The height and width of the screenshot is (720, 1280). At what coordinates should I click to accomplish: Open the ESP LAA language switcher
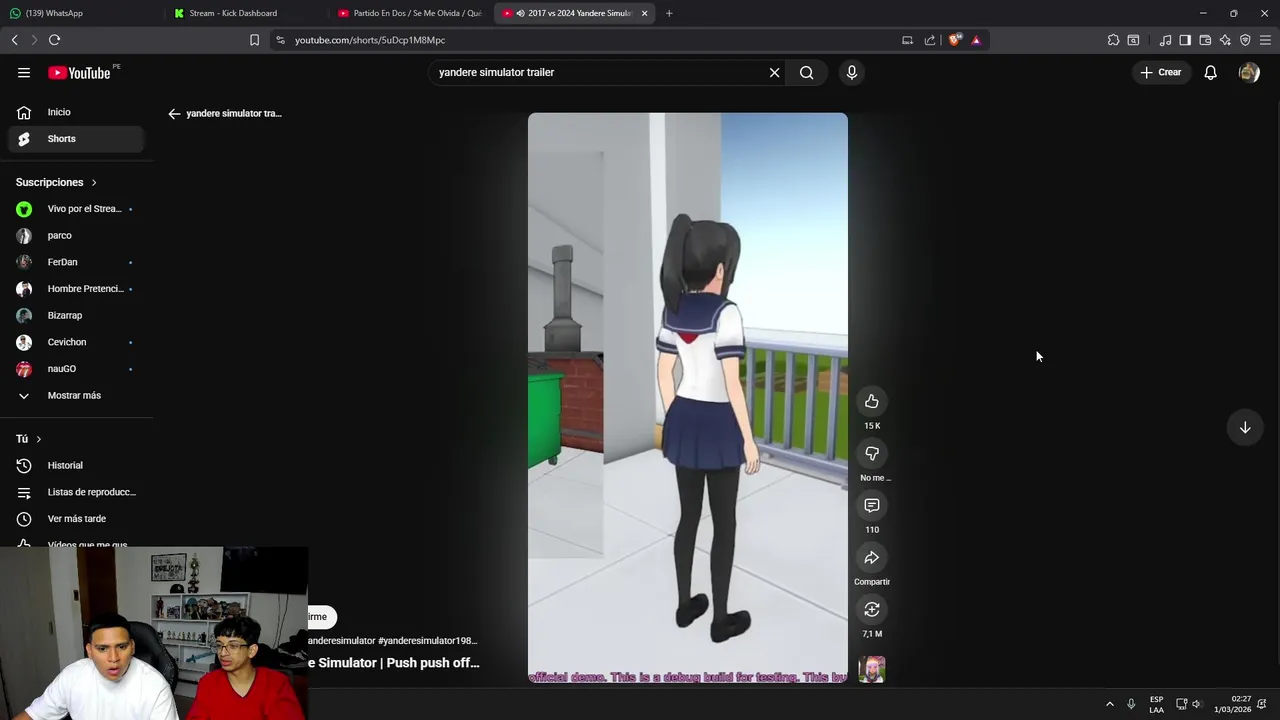(1156, 704)
